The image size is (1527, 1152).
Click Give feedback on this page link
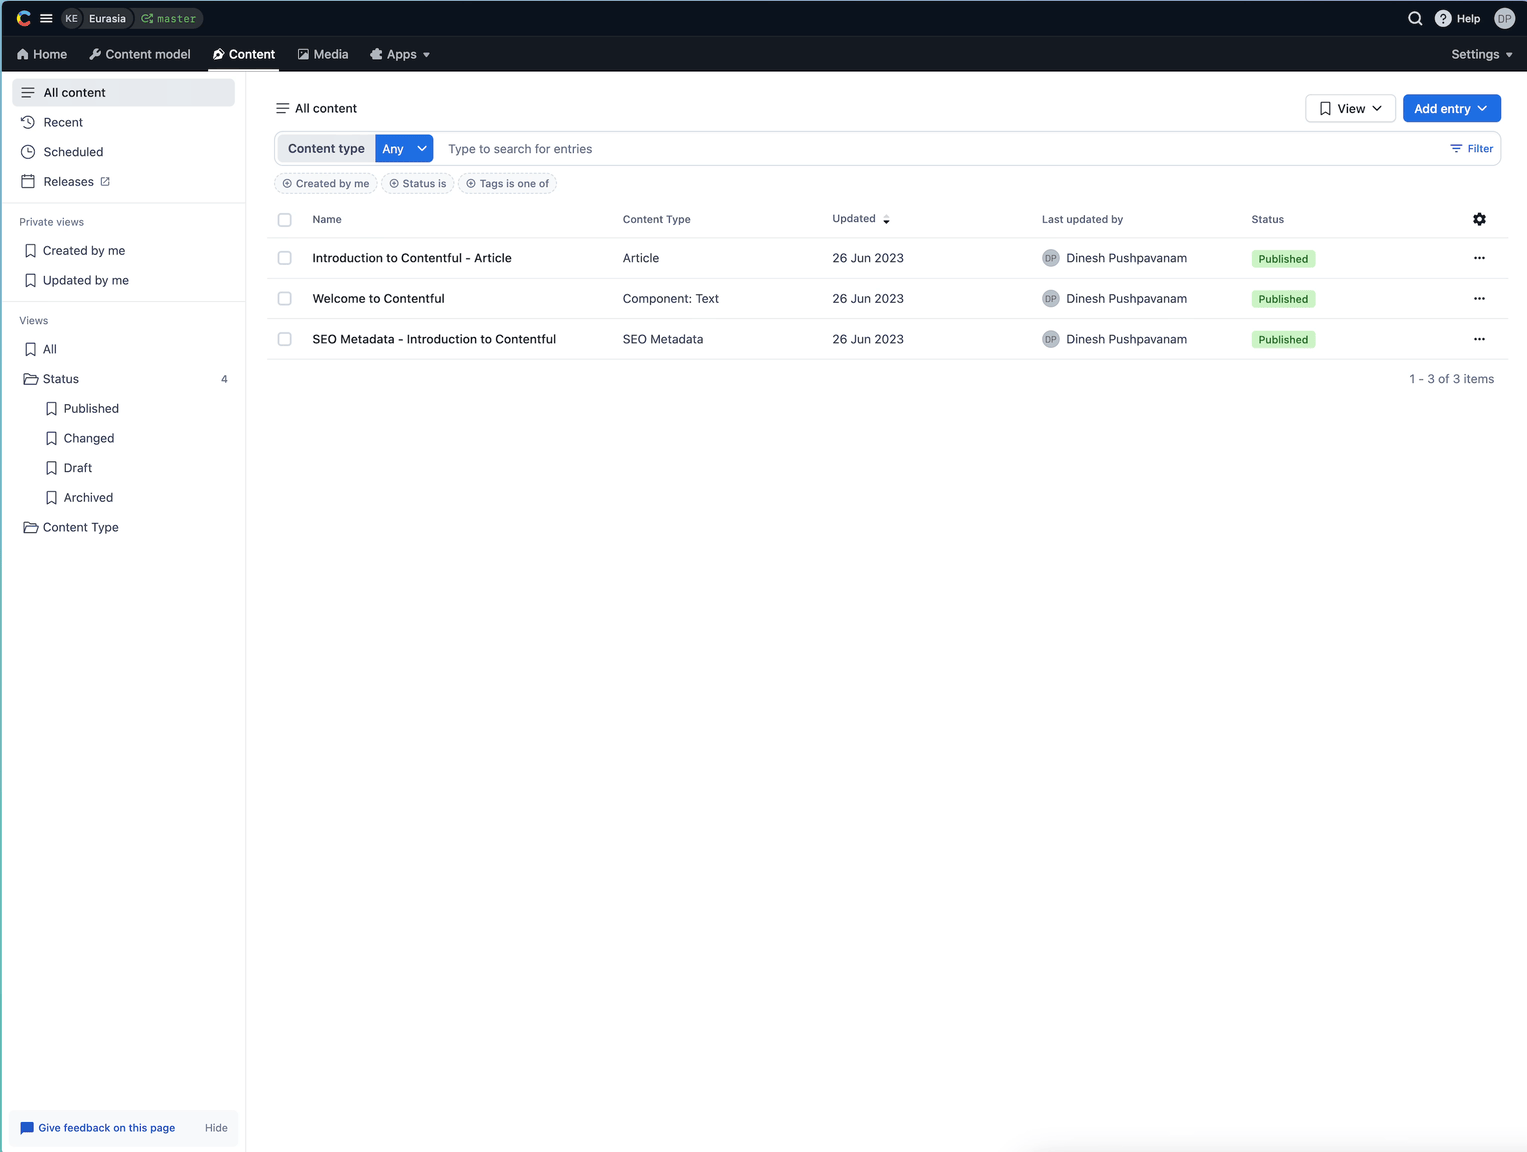click(x=107, y=1128)
